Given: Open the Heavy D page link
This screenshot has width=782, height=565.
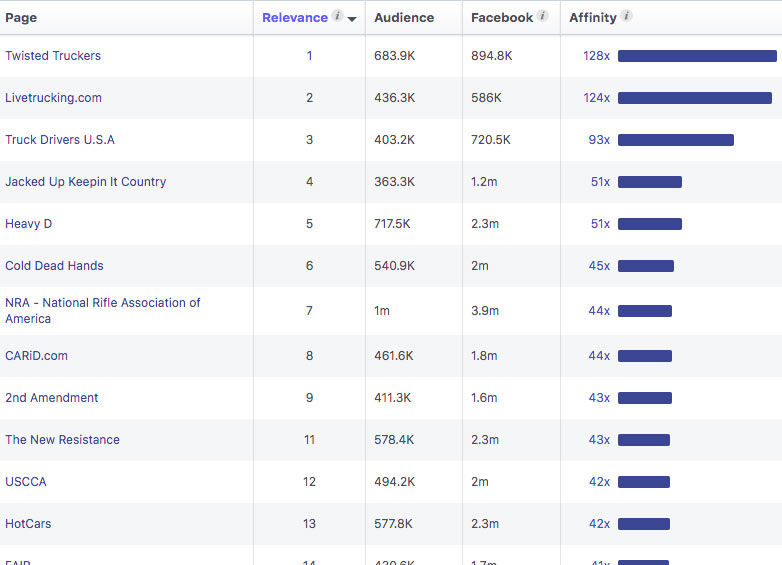Looking at the screenshot, I should pos(28,223).
